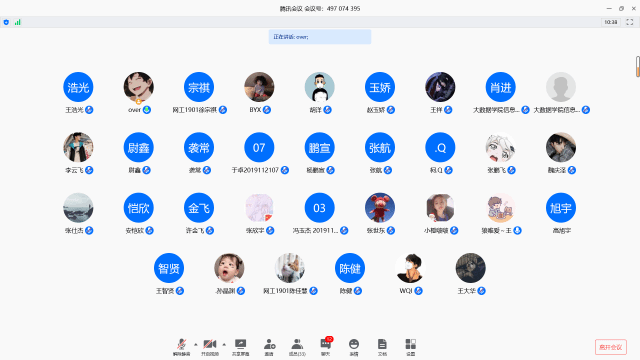The height and width of the screenshot is (360, 640).
Task: Open the invite (邀请) panel
Action: tap(269, 347)
